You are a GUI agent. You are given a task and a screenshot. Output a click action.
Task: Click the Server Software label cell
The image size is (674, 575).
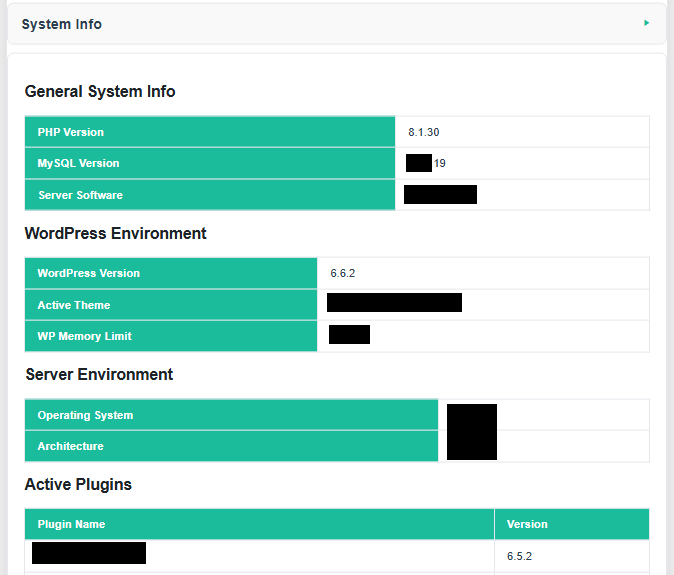coord(210,195)
